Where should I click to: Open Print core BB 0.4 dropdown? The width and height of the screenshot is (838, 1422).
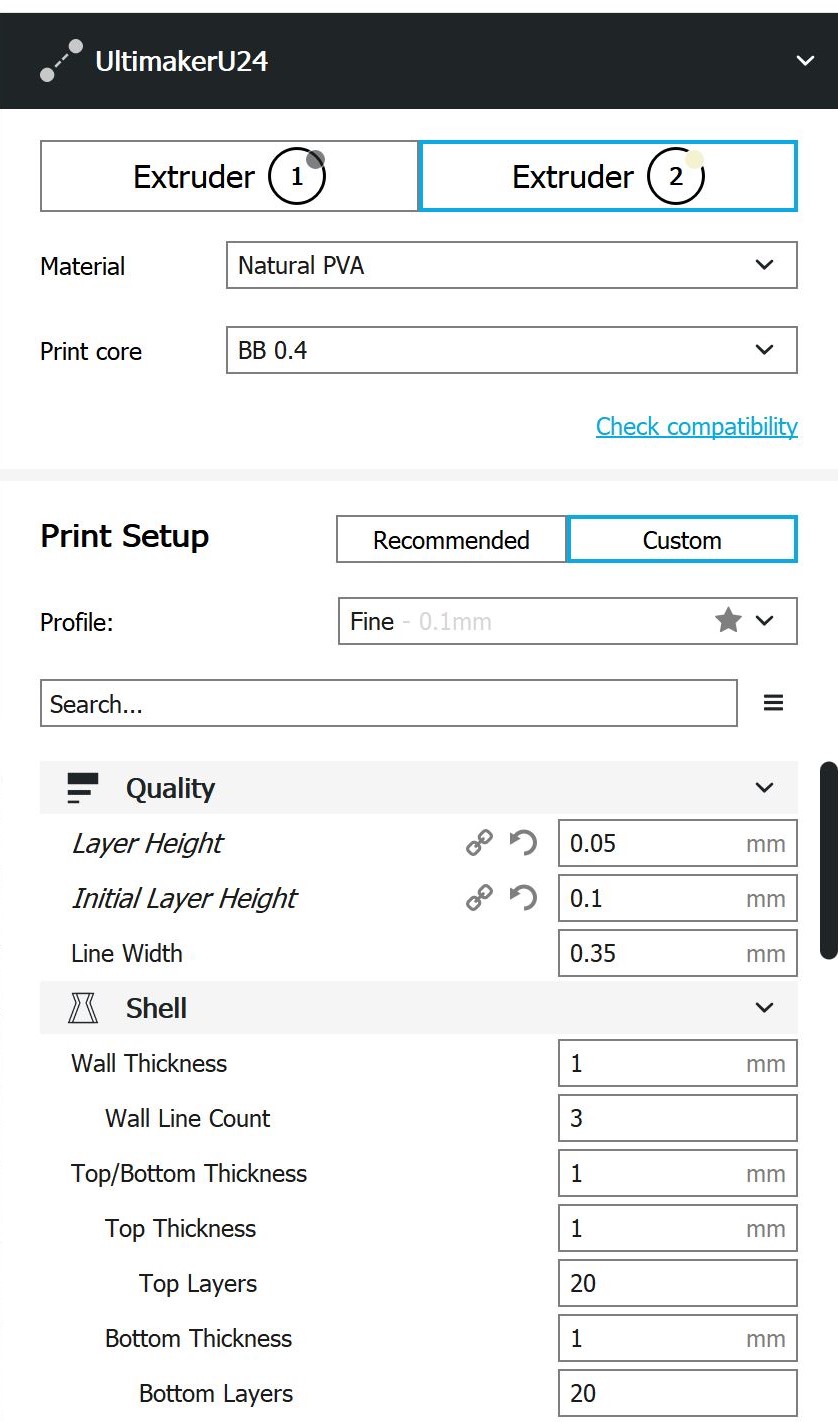click(511, 350)
